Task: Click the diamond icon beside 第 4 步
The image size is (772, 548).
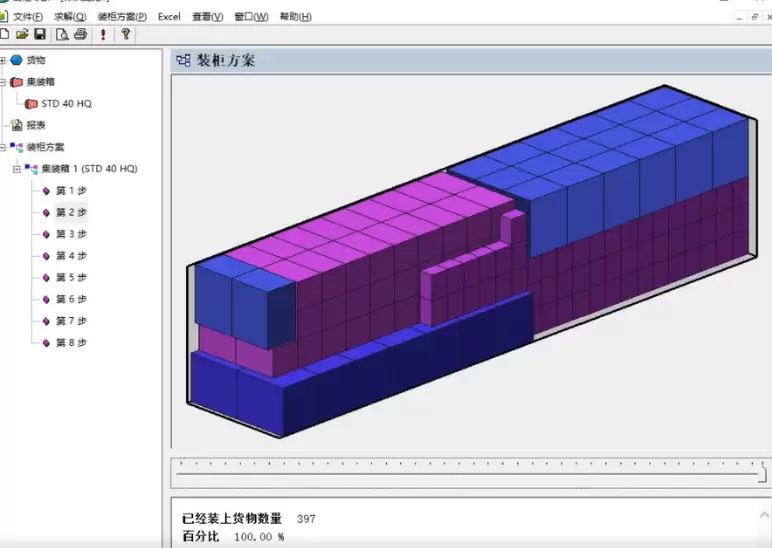Action: coord(46,256)
